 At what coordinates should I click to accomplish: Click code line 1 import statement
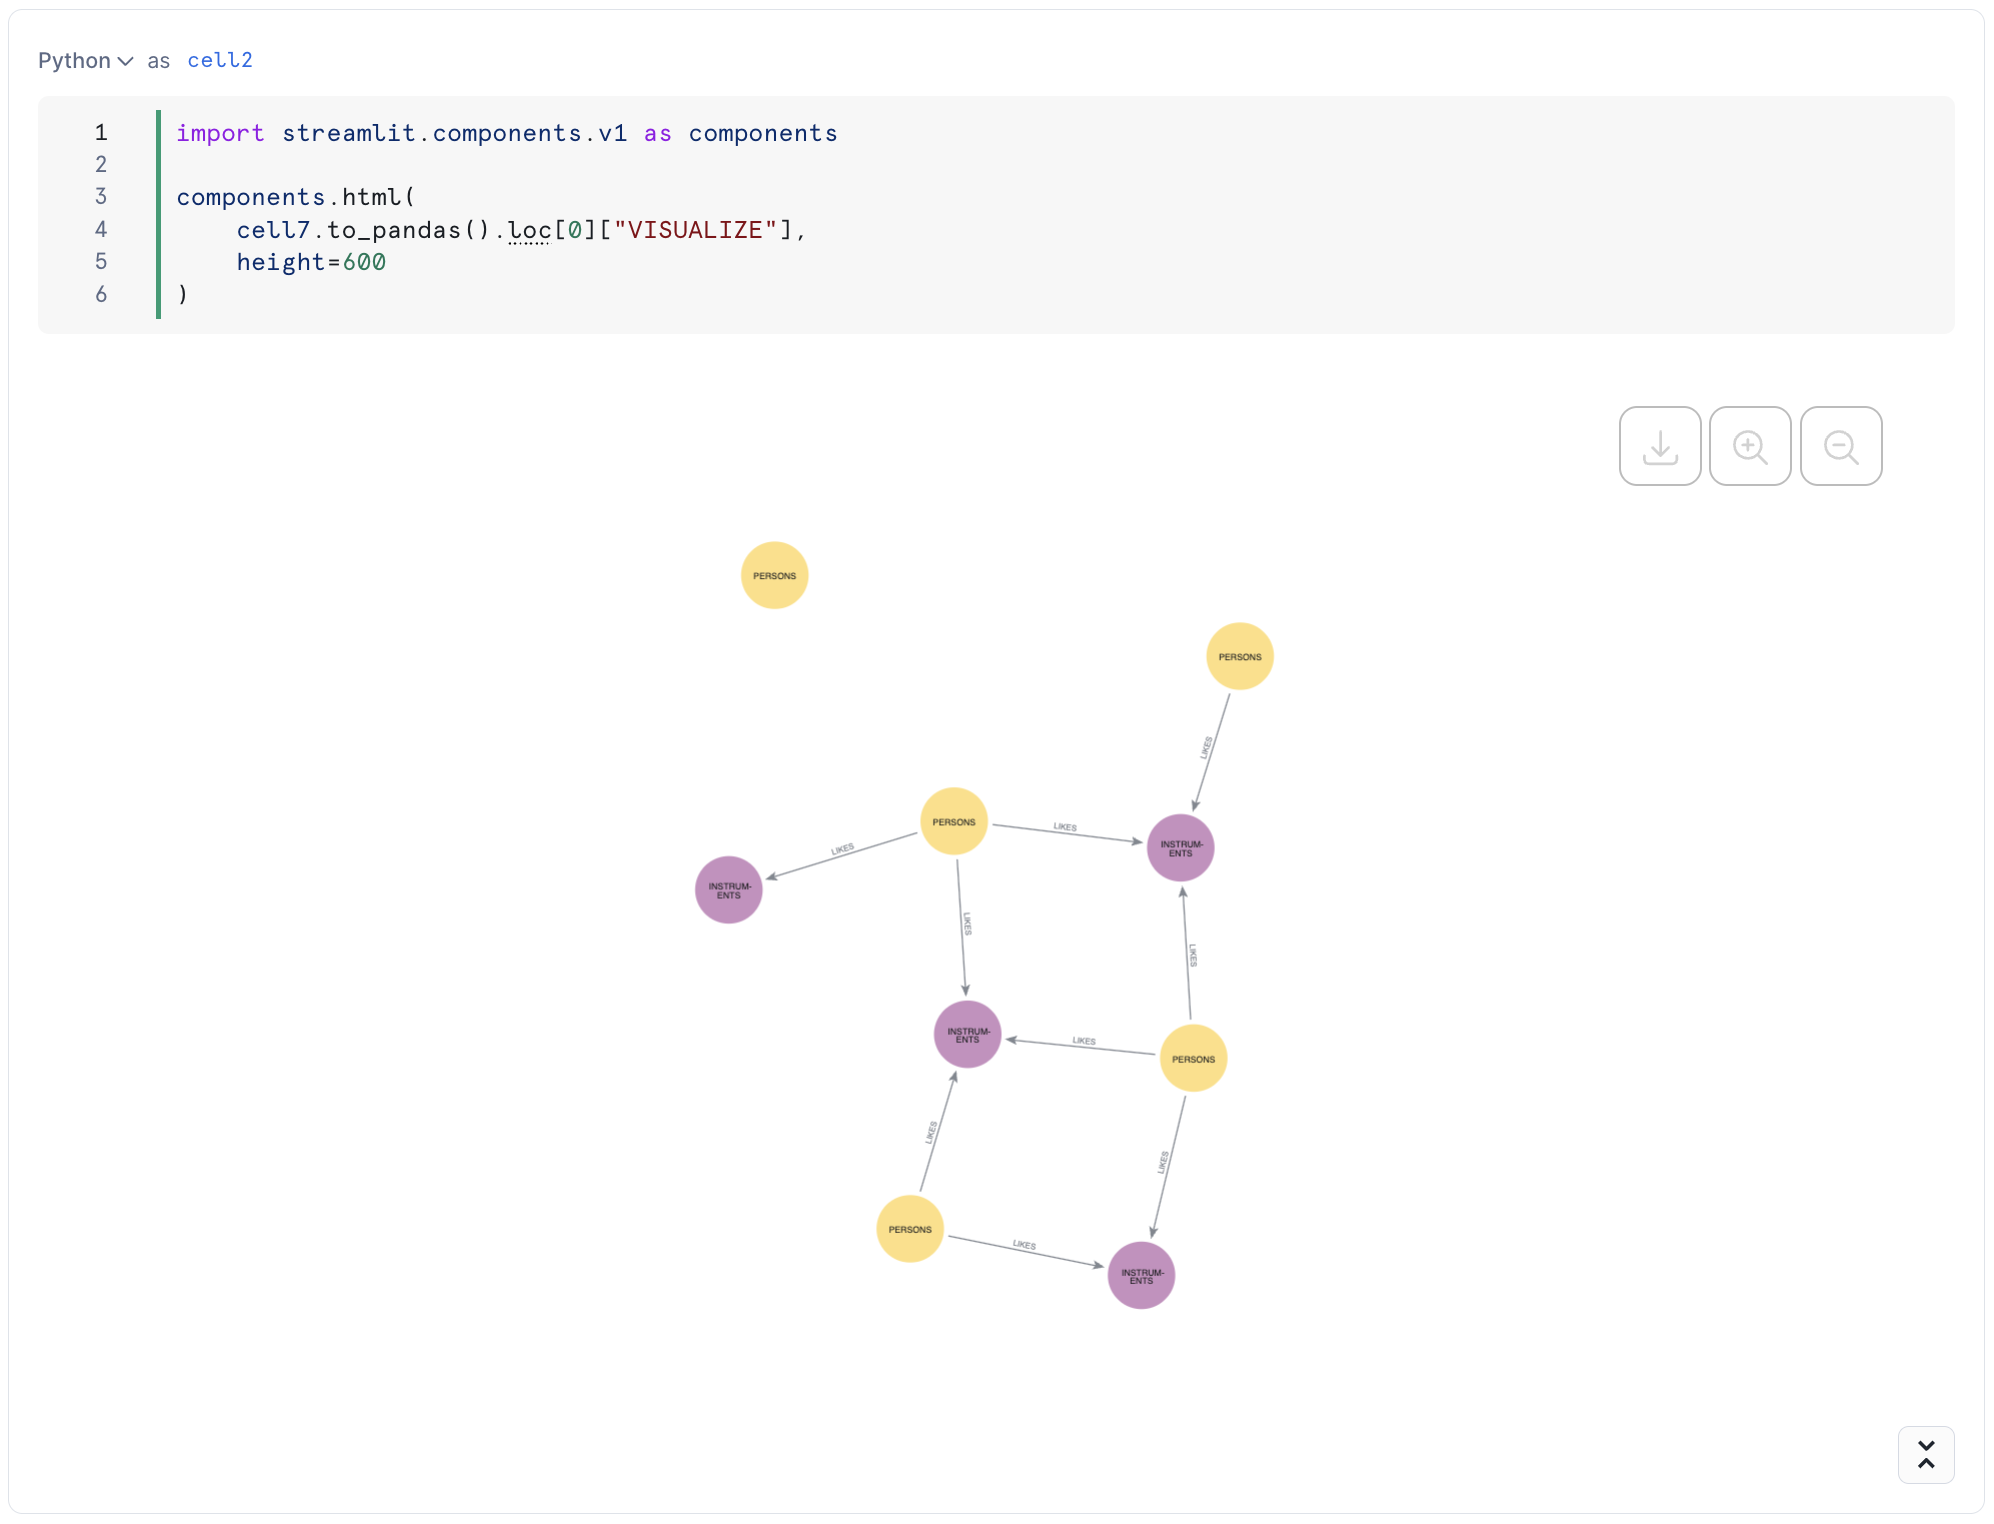click(507, 133)
